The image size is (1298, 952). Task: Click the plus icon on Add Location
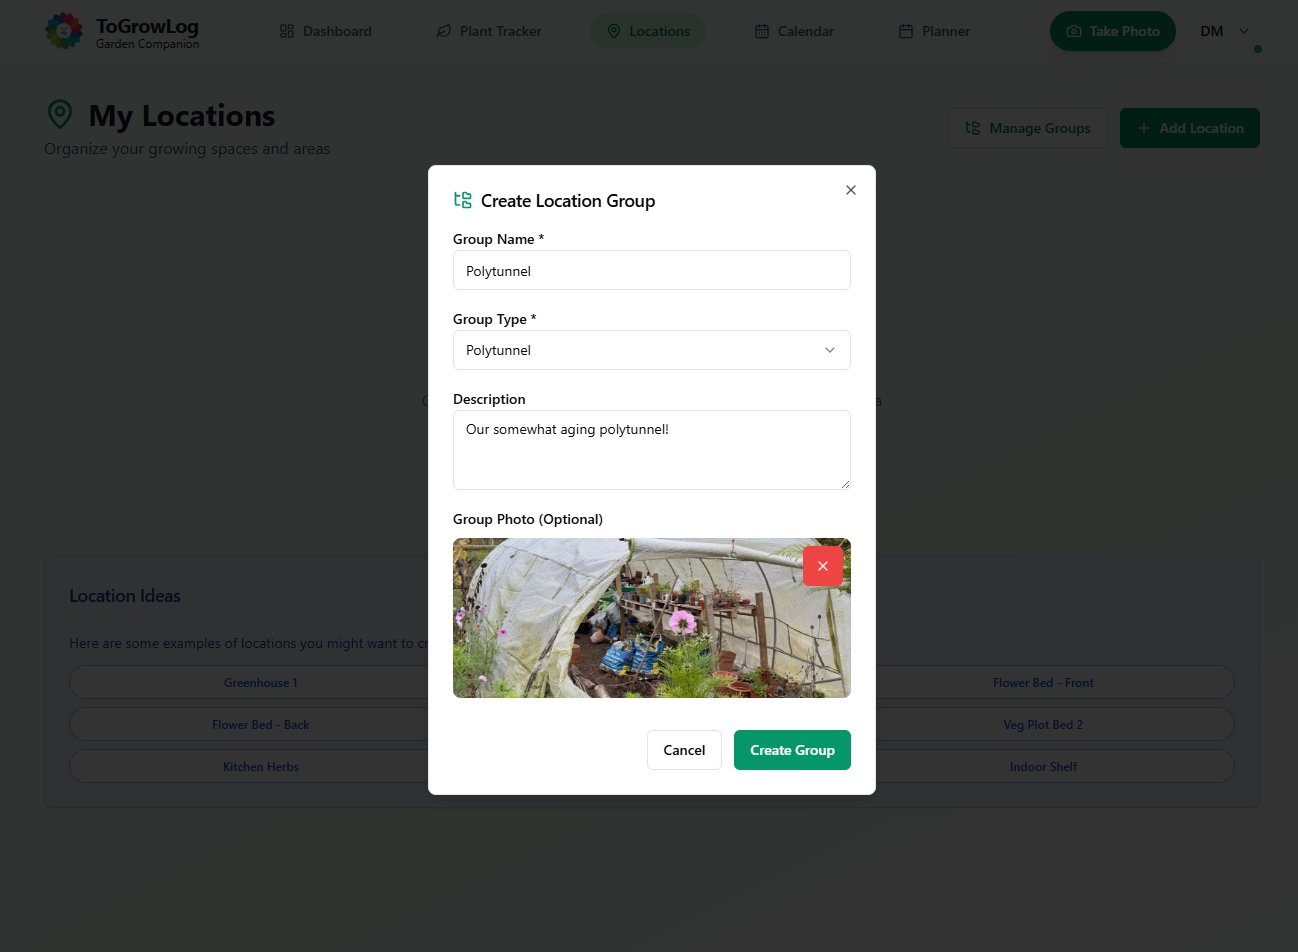click(1144, 128)
